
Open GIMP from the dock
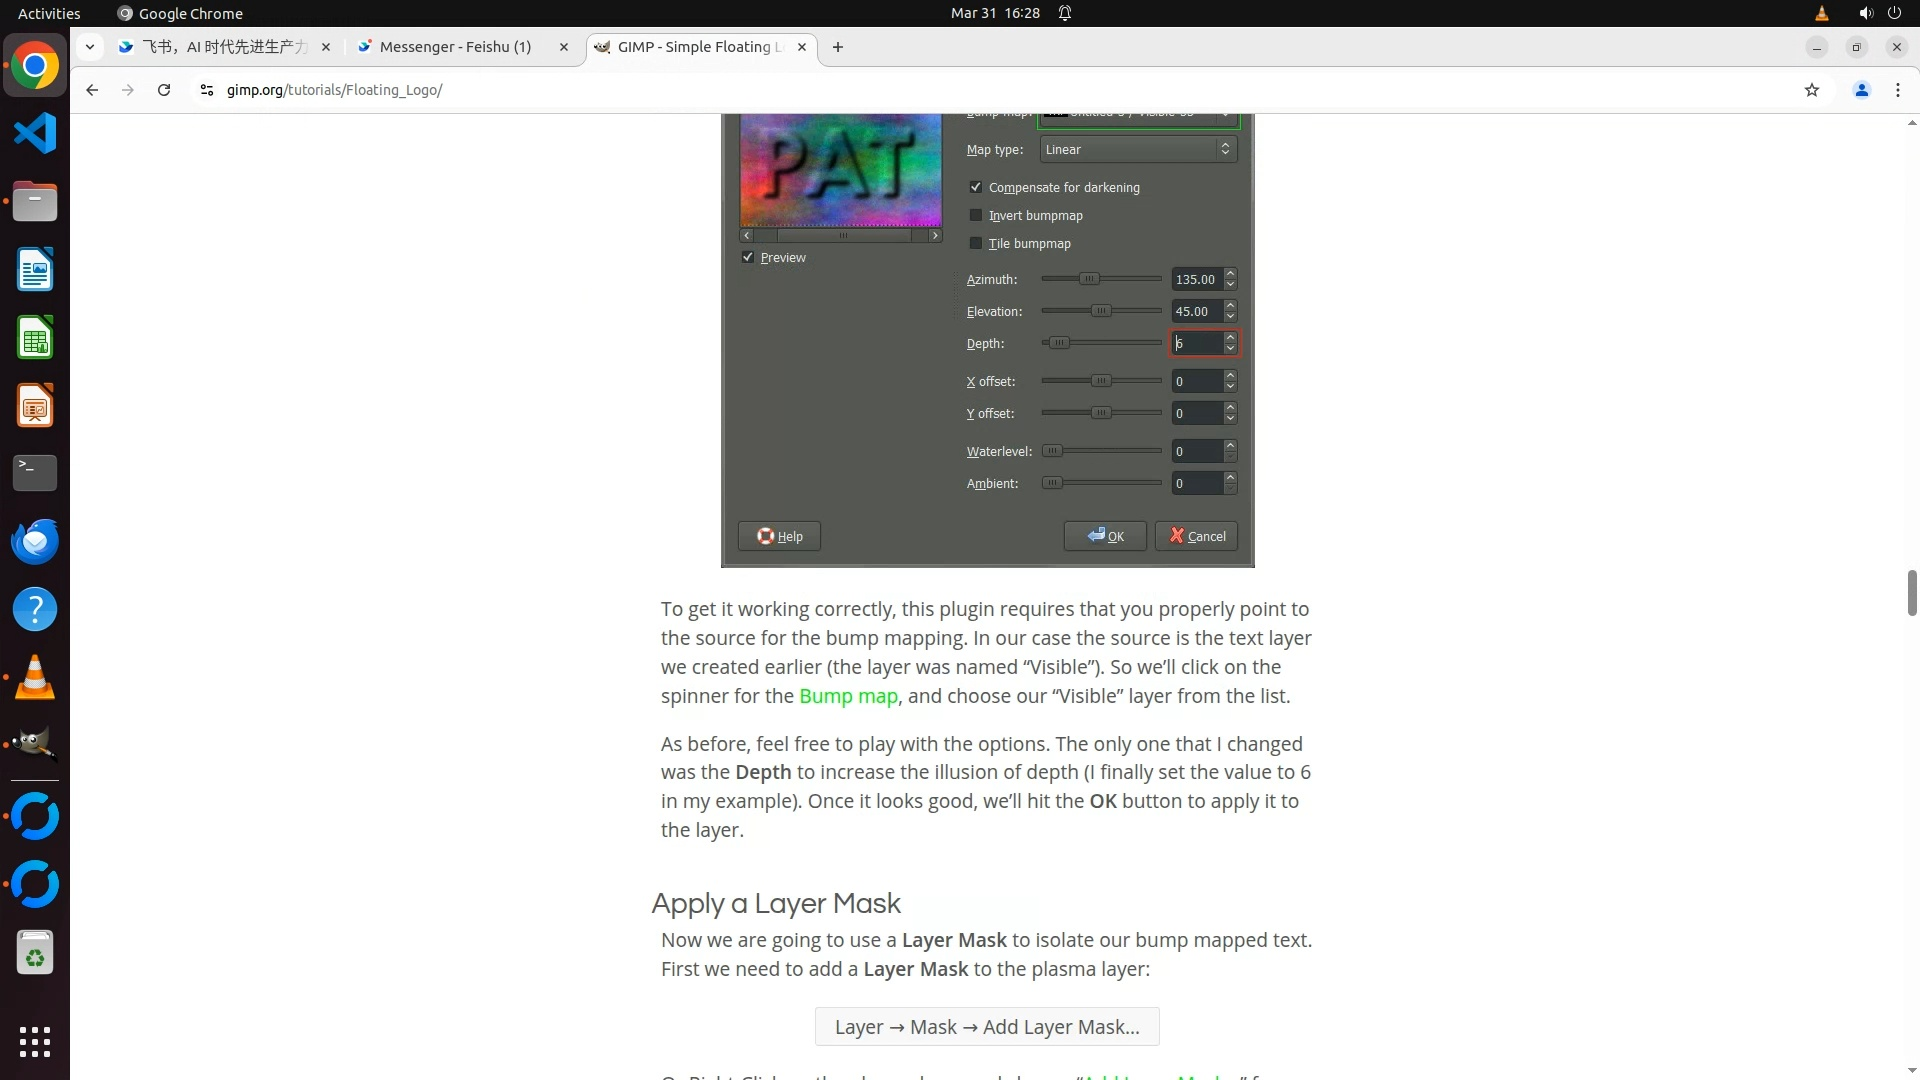[x=35, y=745]
